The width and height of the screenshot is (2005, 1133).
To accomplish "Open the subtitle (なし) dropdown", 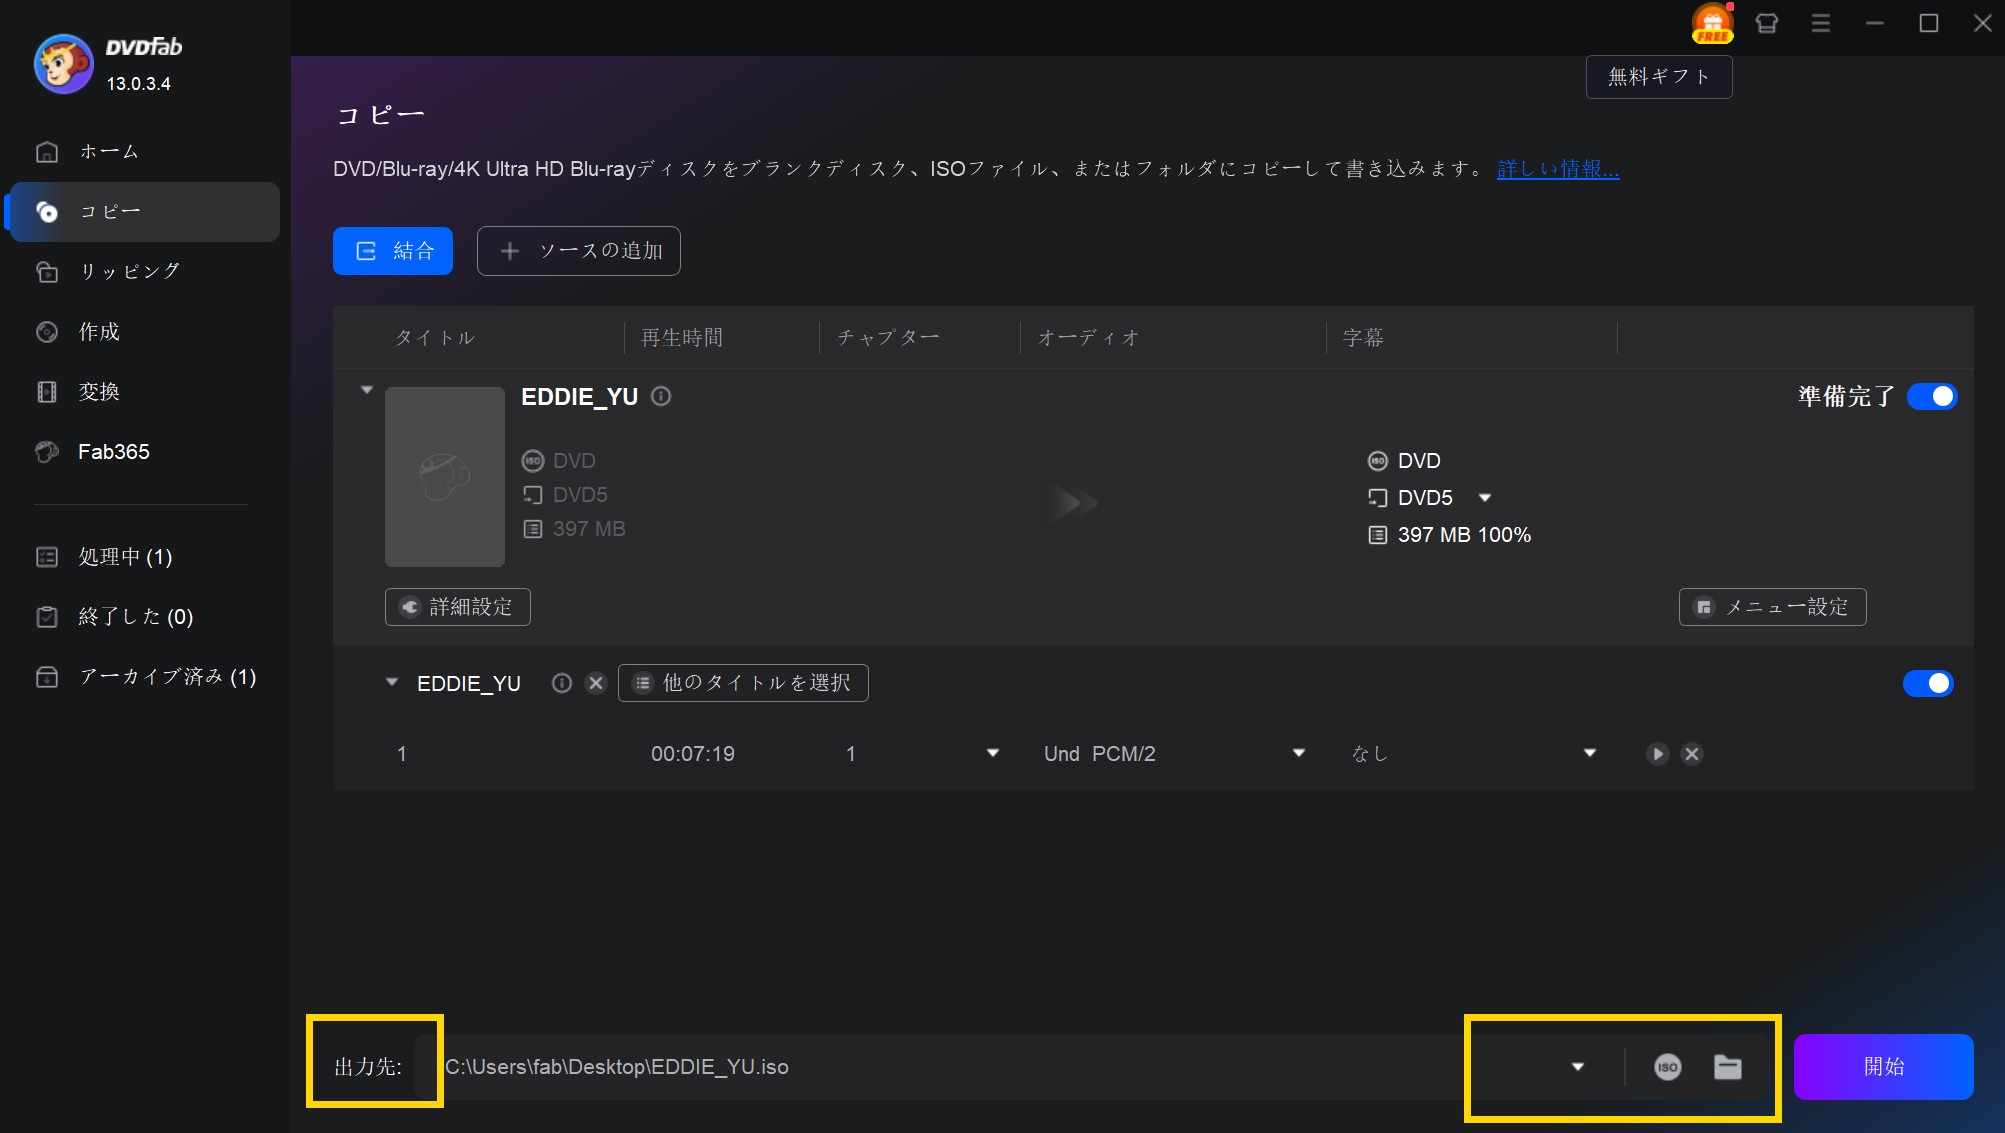I will tap(1590, 753).
